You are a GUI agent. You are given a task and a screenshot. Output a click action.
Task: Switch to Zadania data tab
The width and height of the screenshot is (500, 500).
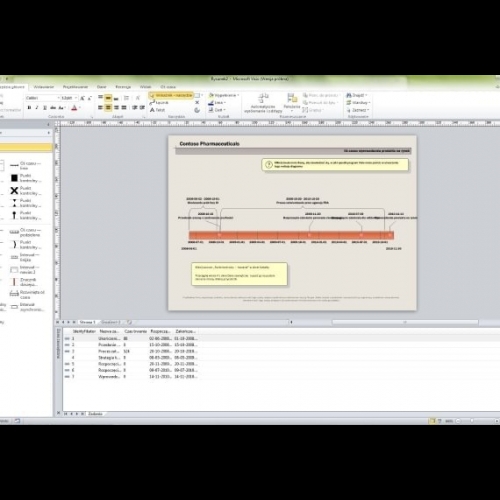pos(95,414)
